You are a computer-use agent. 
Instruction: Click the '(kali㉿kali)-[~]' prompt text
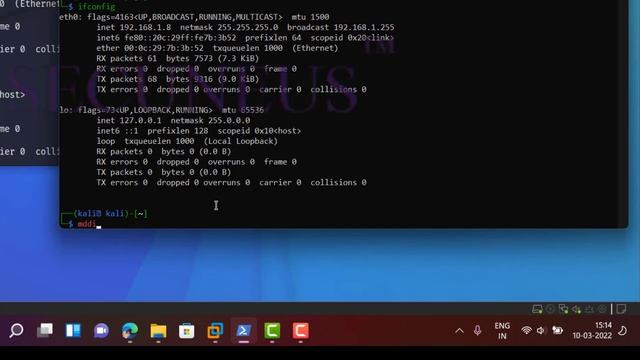click(110, 213)
